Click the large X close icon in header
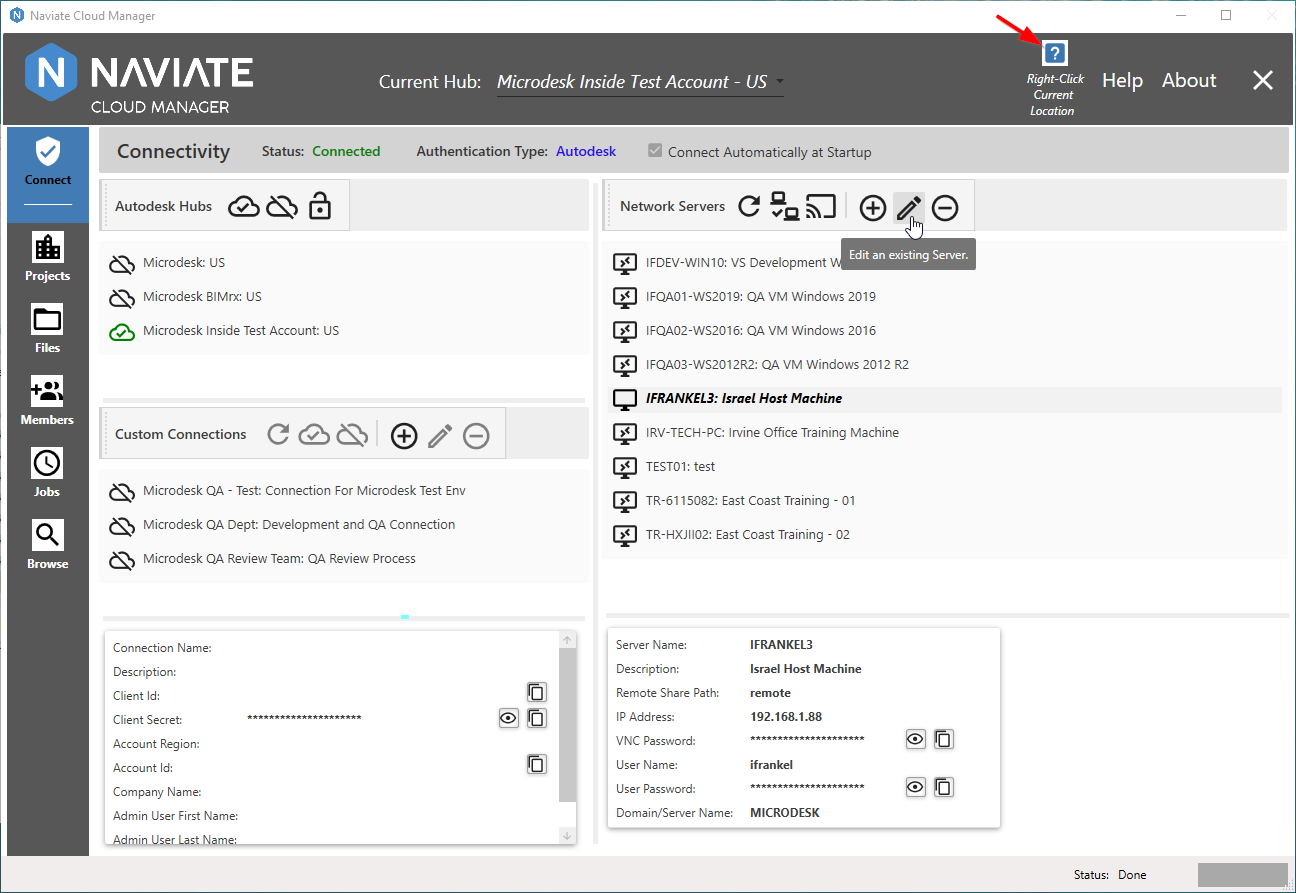Screen dimensions: 1296x893 click(1263, 81)
